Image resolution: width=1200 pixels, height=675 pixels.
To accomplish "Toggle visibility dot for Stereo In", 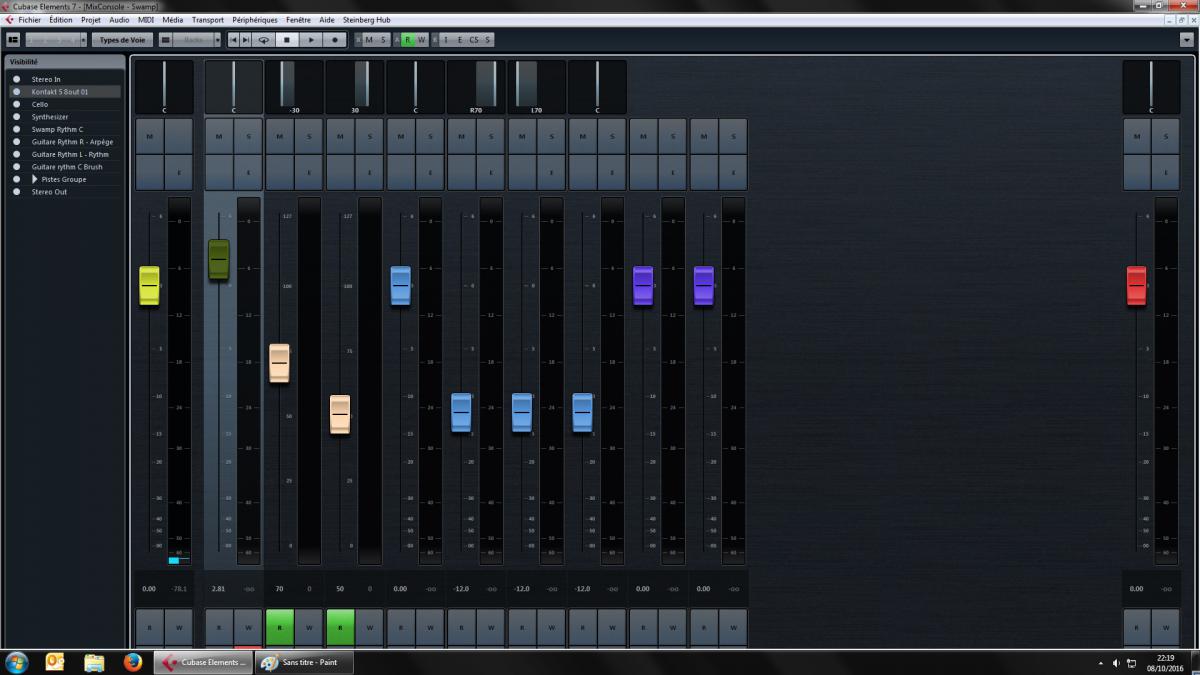I will click(17, 79).
